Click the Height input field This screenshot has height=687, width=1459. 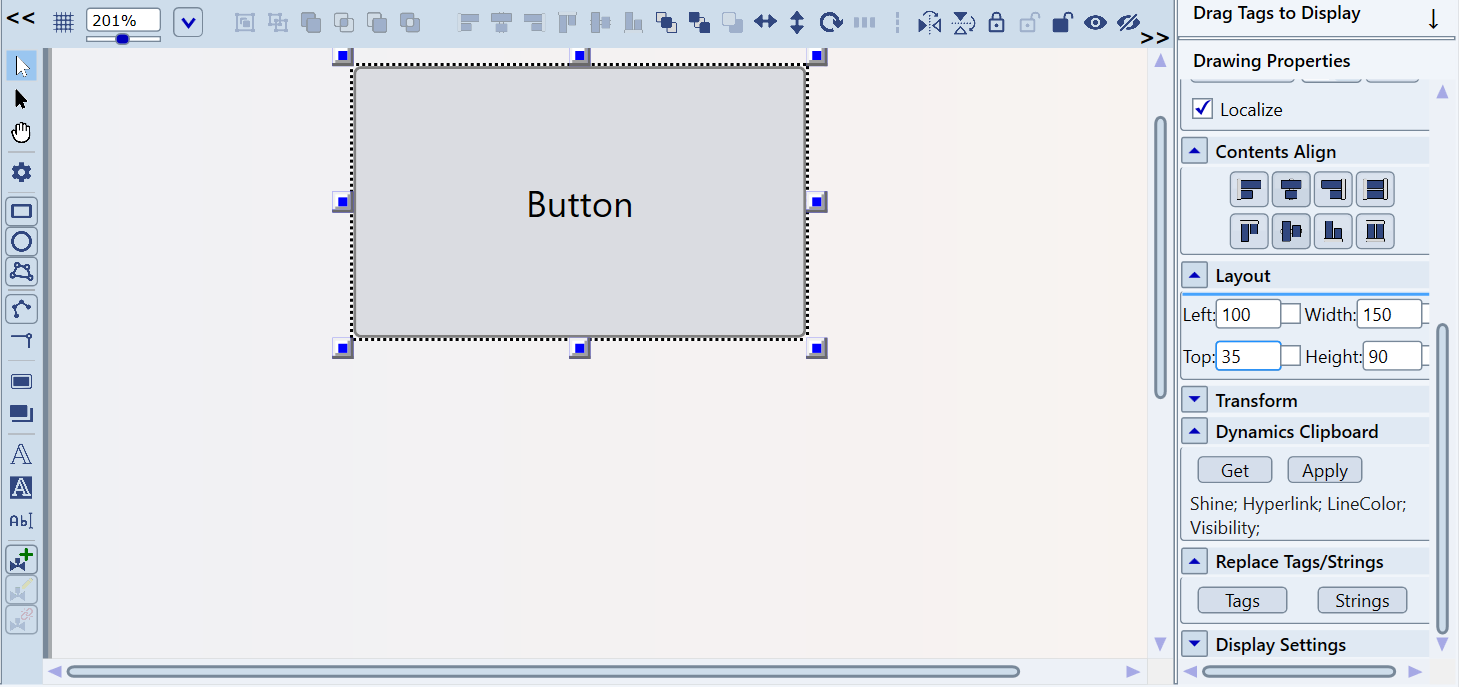pyautogui.click(x=1391, y=356)
